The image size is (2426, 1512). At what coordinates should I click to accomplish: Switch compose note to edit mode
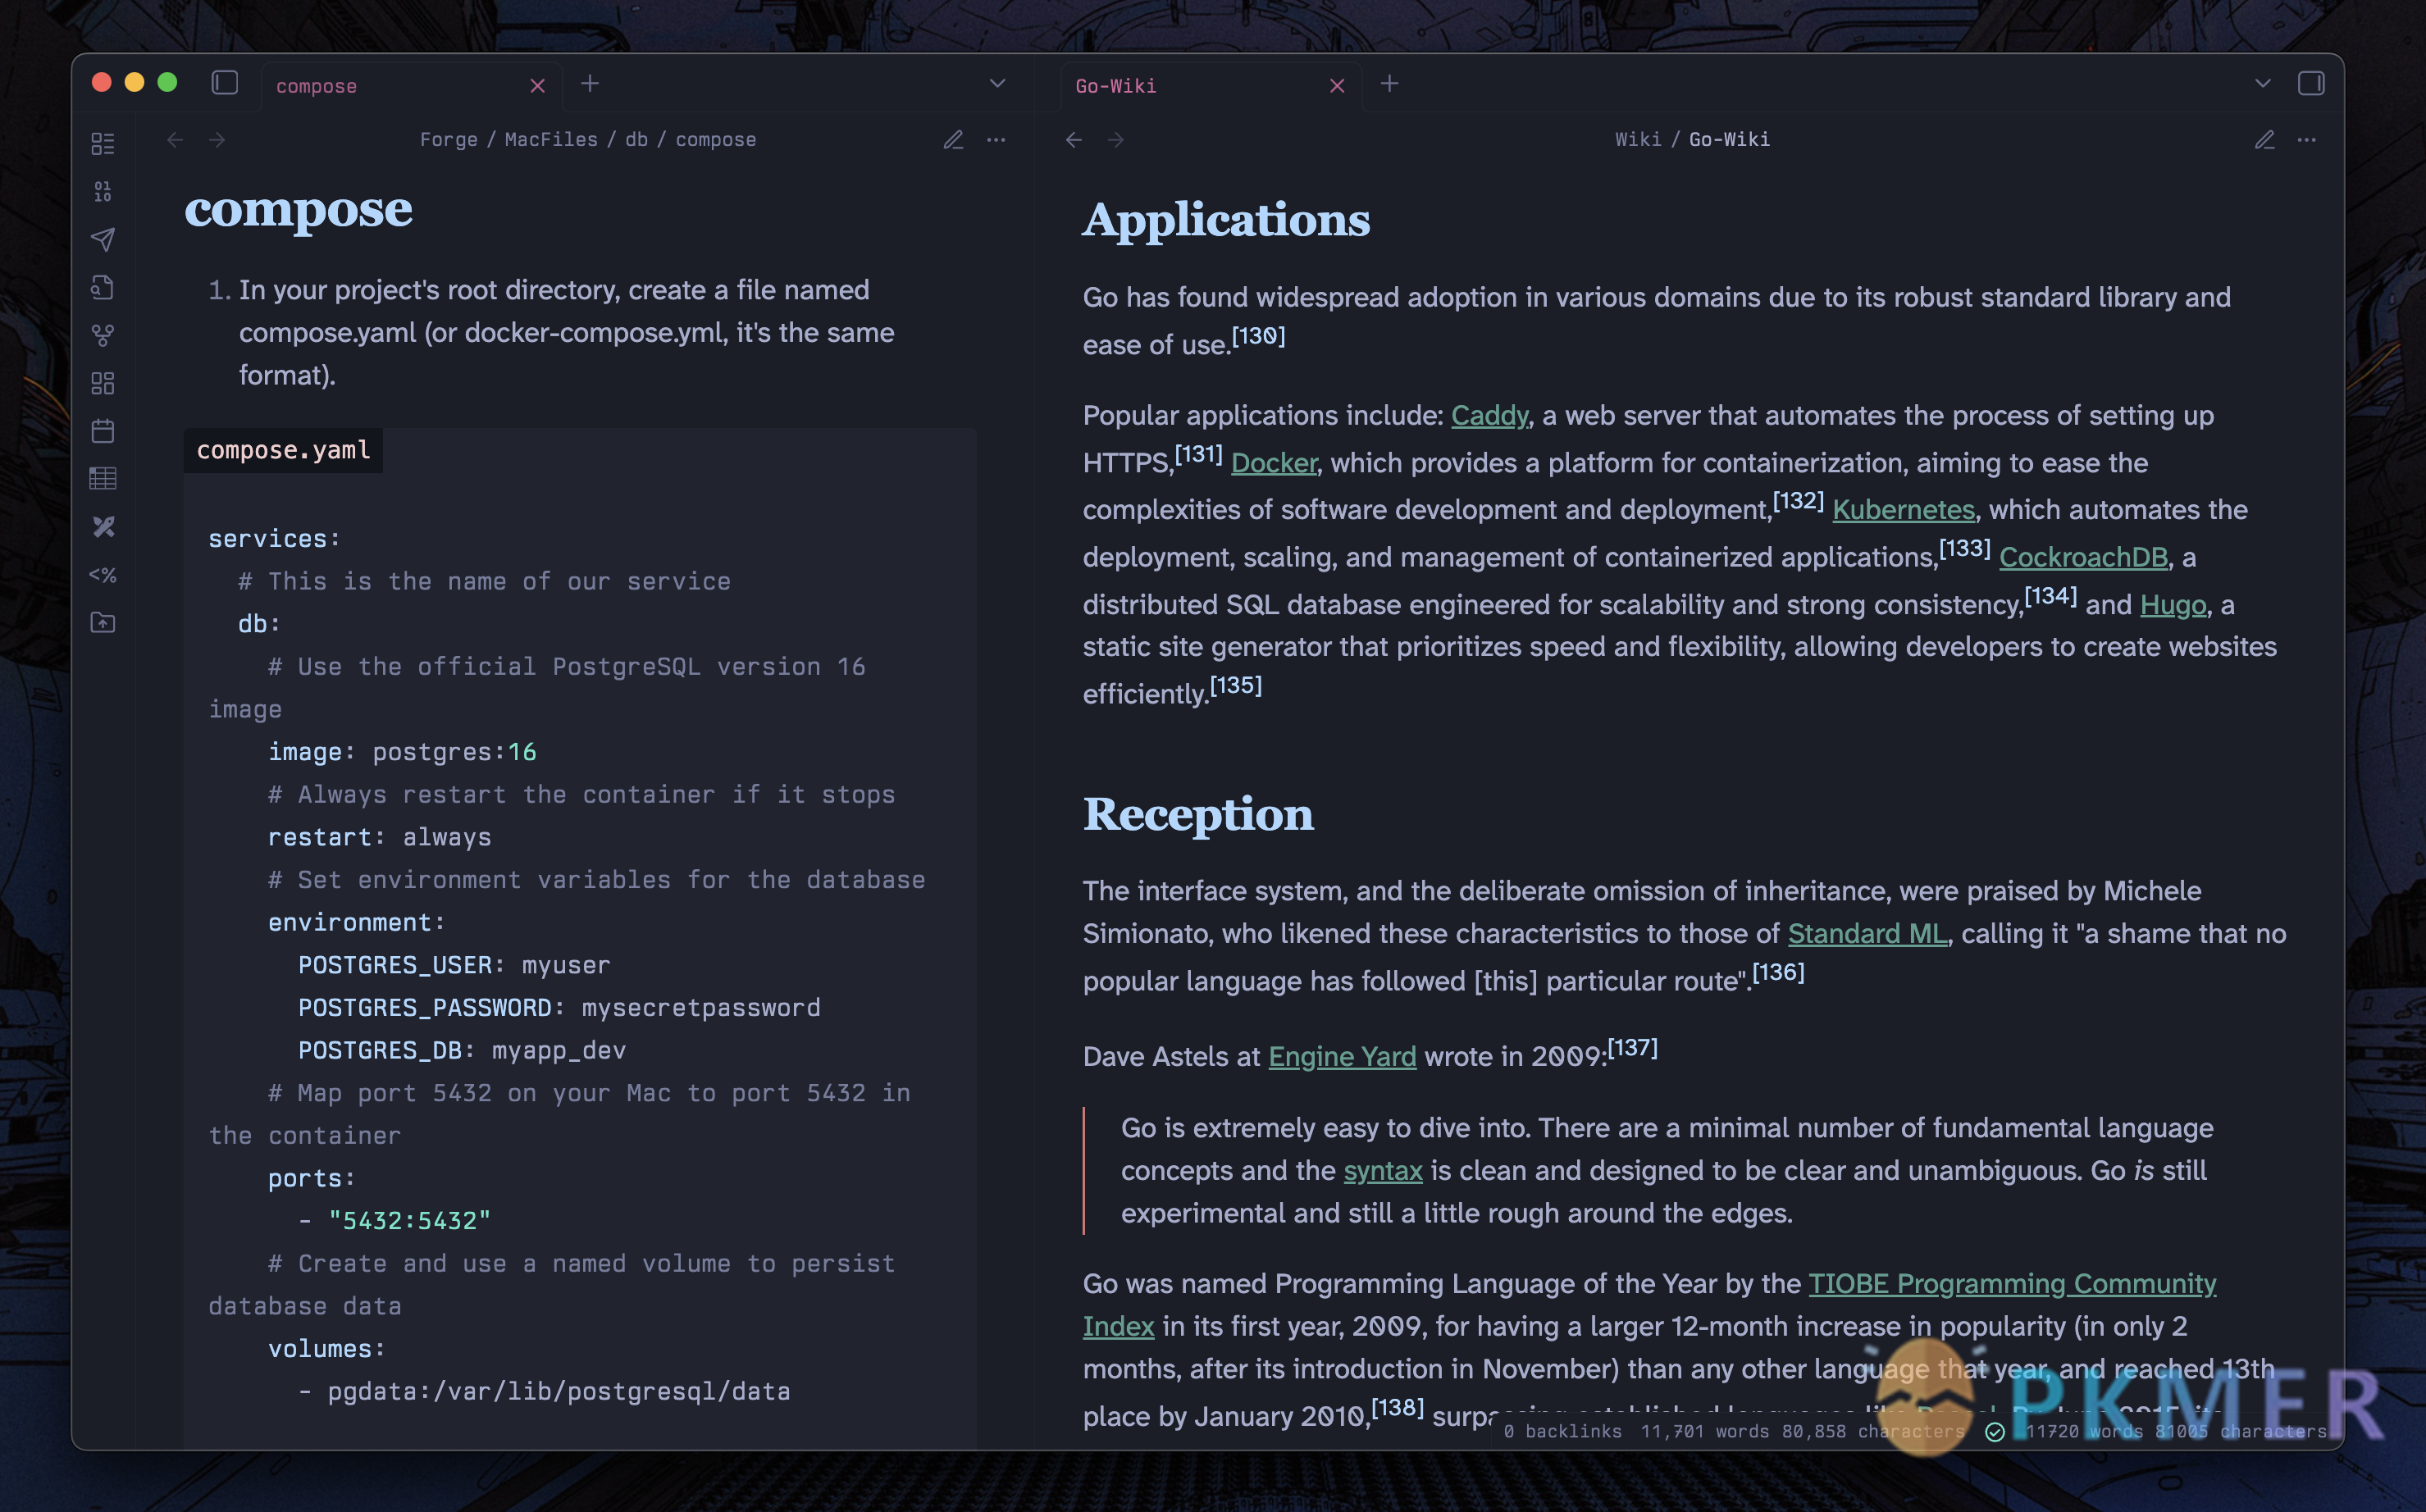click(x=953, y=140)
